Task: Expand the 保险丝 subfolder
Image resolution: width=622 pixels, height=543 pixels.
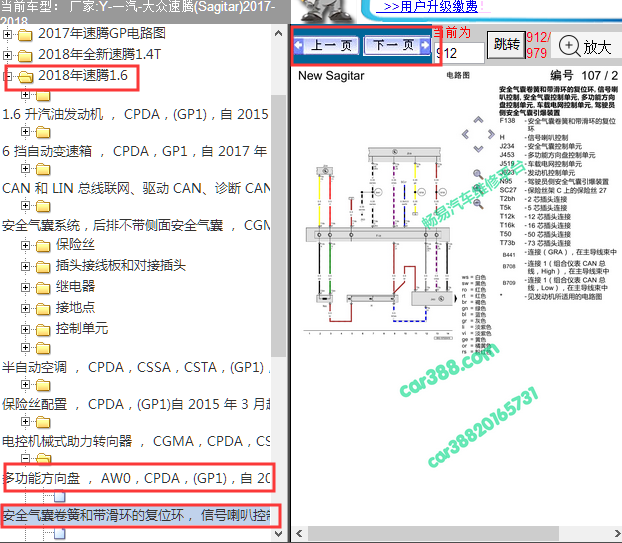Action: coord(25,246)
